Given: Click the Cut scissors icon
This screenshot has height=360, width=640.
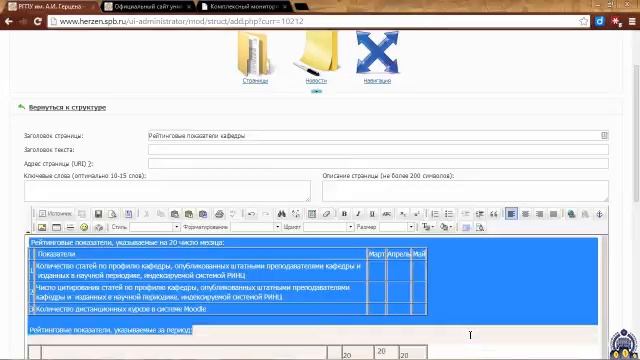Looking at the screenshot, I should click(x=147, y=214).
